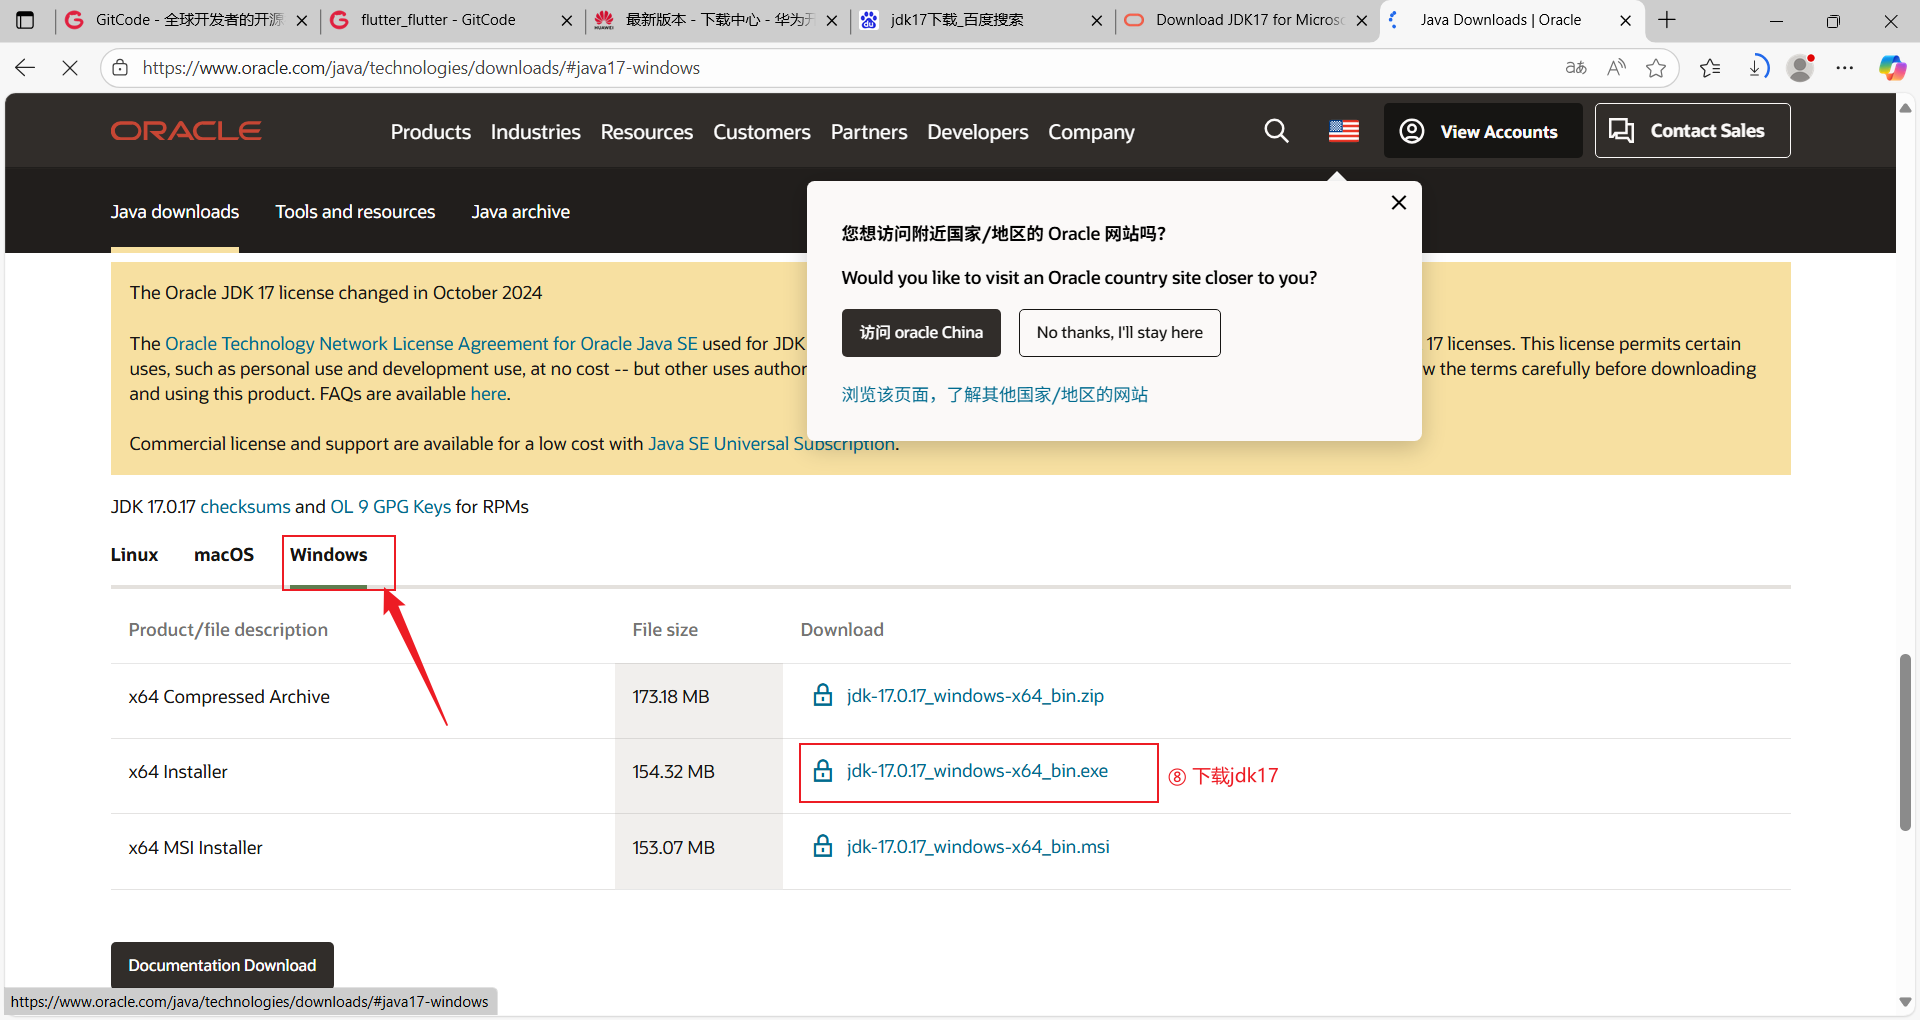Click Contact Sales button
The height and width of the screenshot is (1020, 1920).
pos(1692,131)
